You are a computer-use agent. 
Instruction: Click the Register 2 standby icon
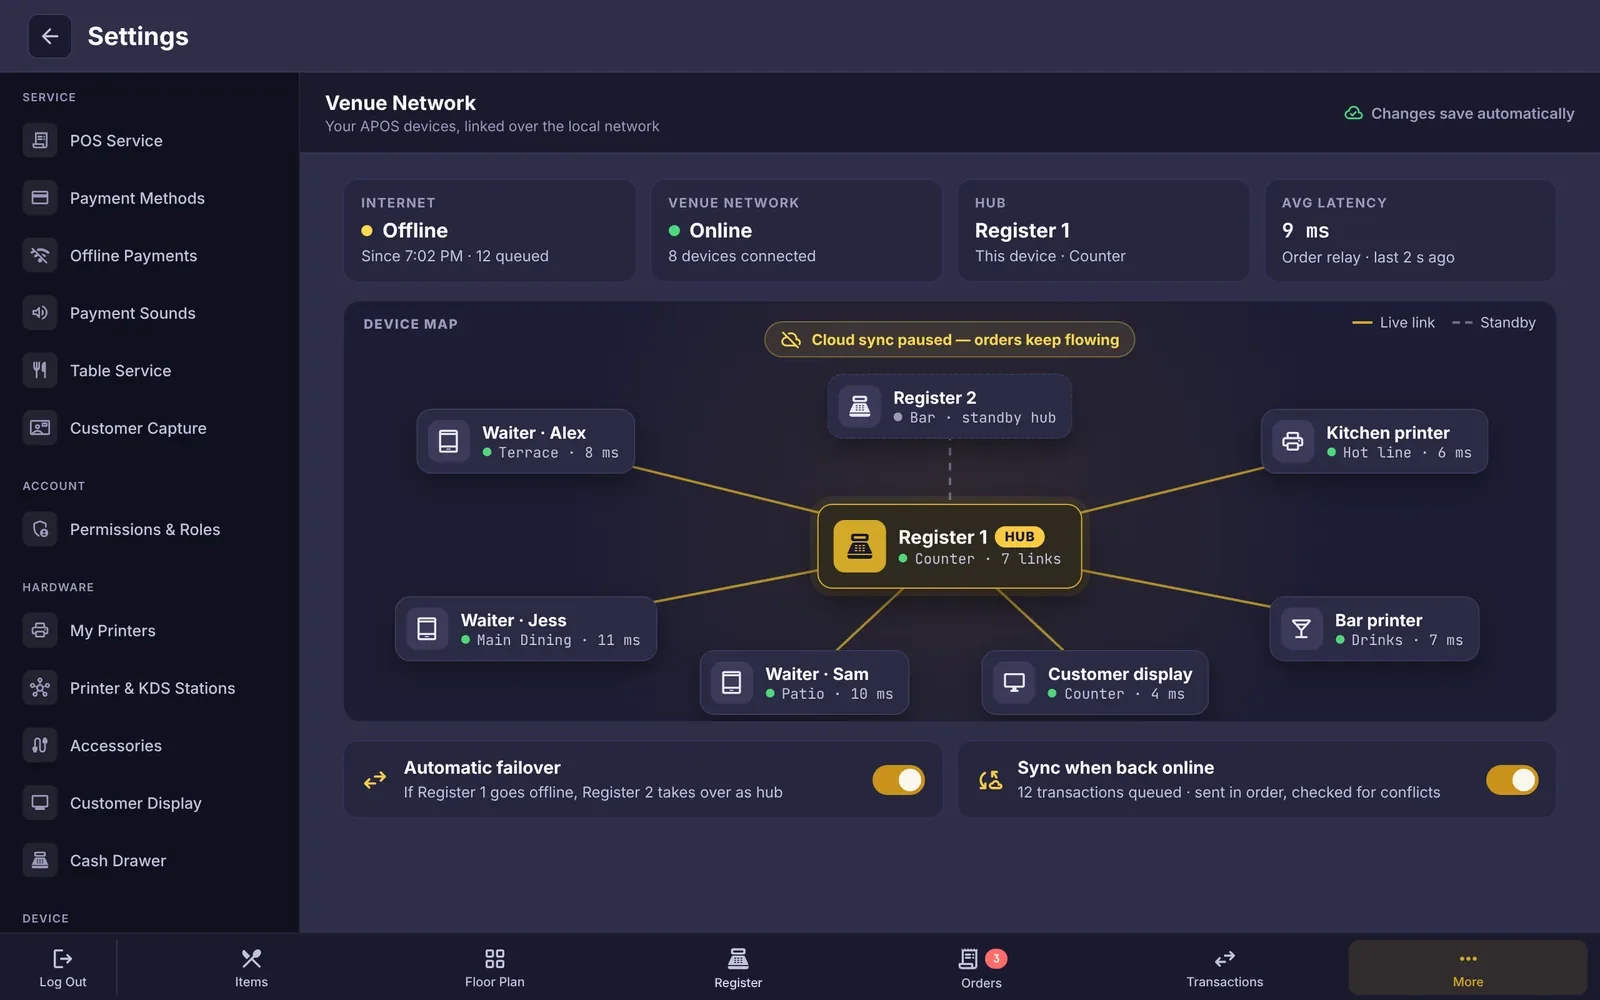pyautogui.click(x=859, y=406)
